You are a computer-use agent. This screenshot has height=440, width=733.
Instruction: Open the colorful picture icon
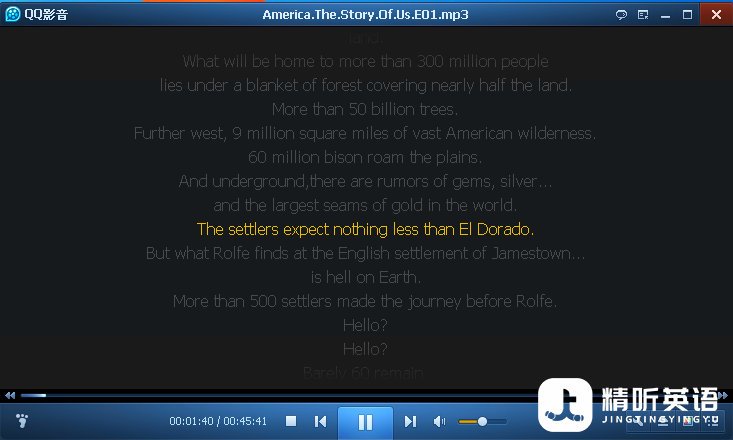coord(688,421)
